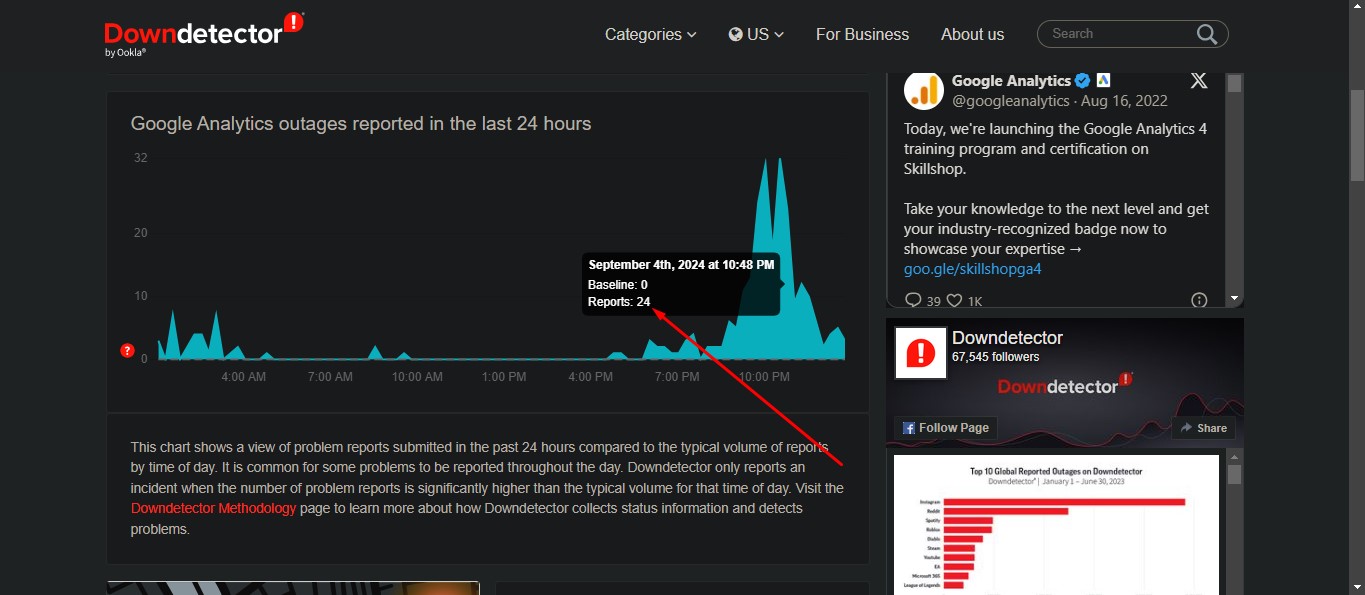This screenshot has height=595, width=1365.
Task: Click the chart title about Google Analytics outages
Action: click(x=361, y=124)
